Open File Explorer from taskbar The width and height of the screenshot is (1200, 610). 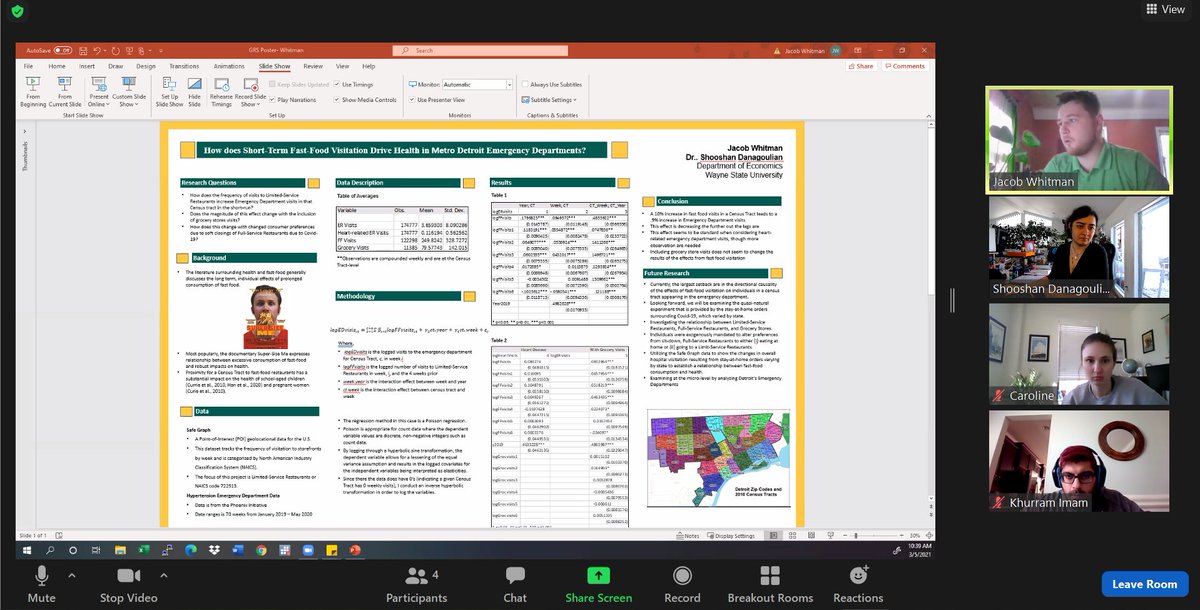[x=120, y=551]
